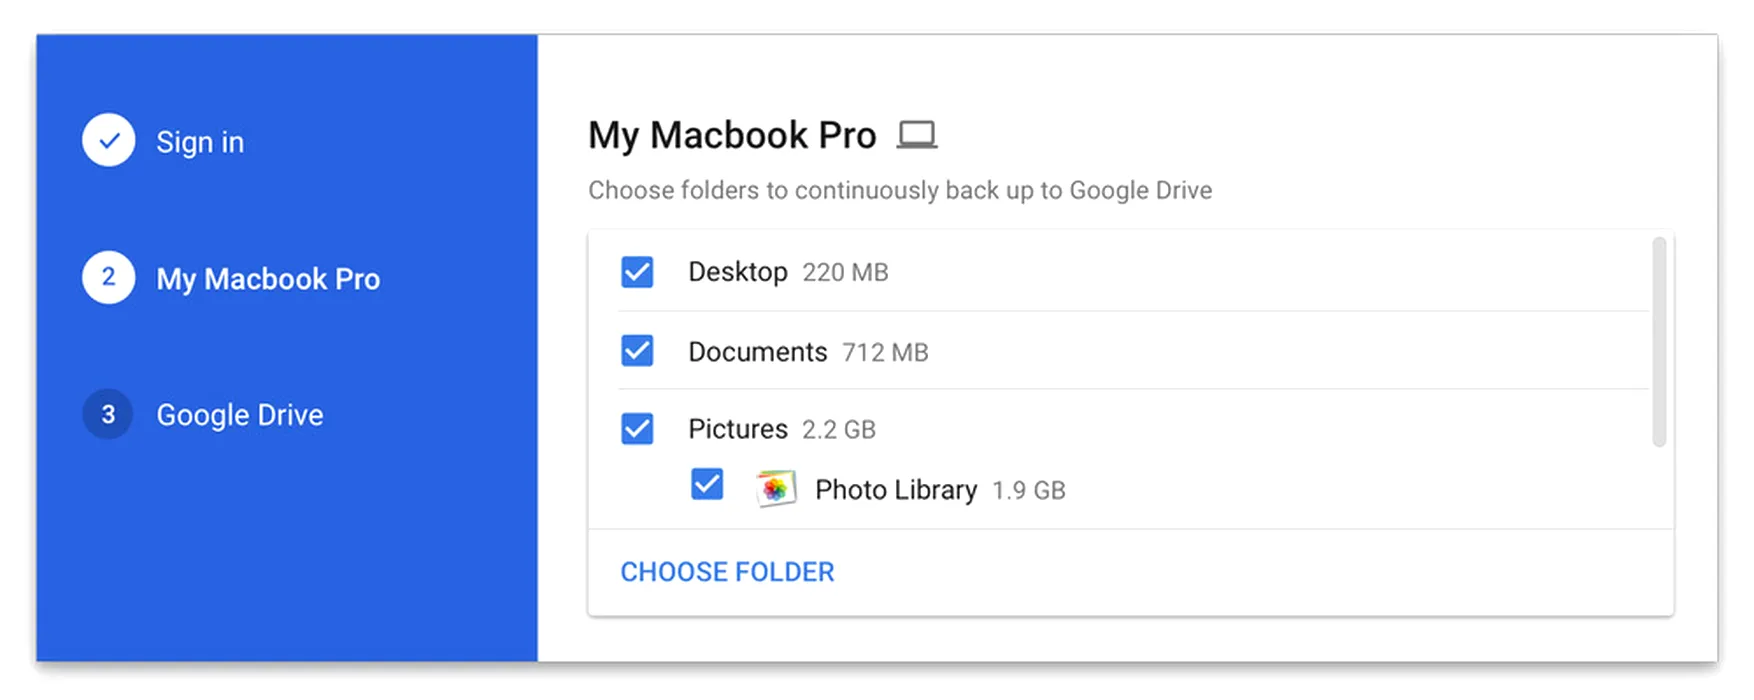
Task: Select My Macbook Pro step in sidebar
Action: 268,279
